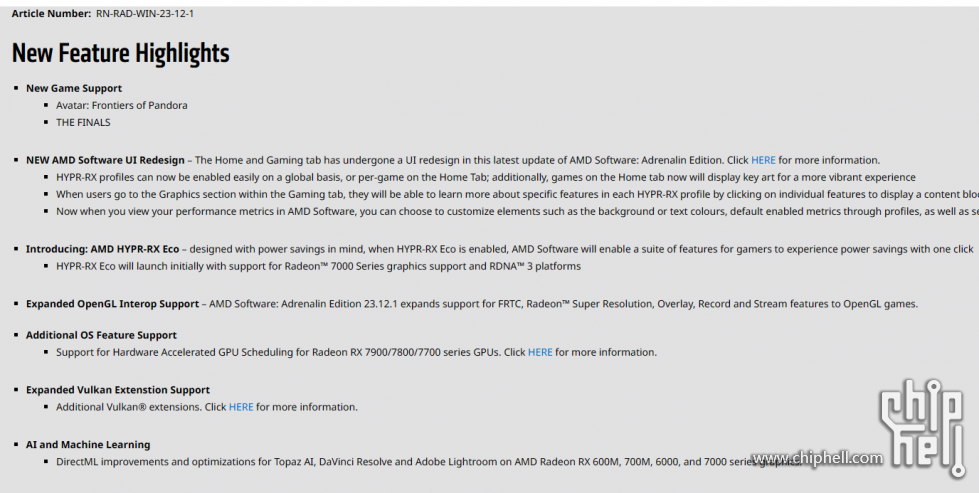Open the HERE link for Vulkan extensions

click(x=241, y=408)
